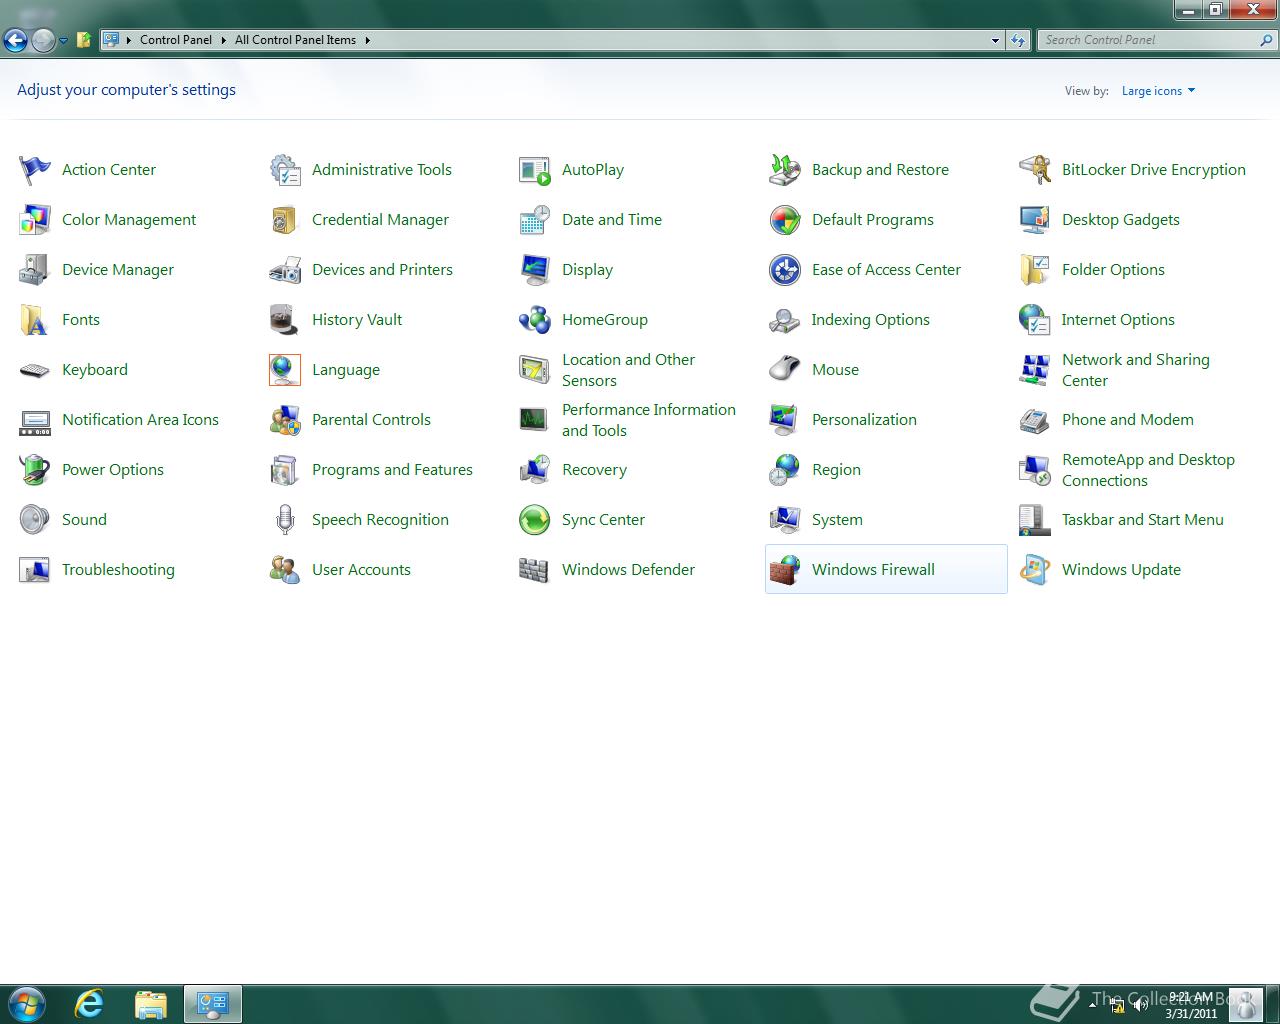Click the Personalization link
Viewport: 1280px width, 1024px height.
tap(864, 420)
